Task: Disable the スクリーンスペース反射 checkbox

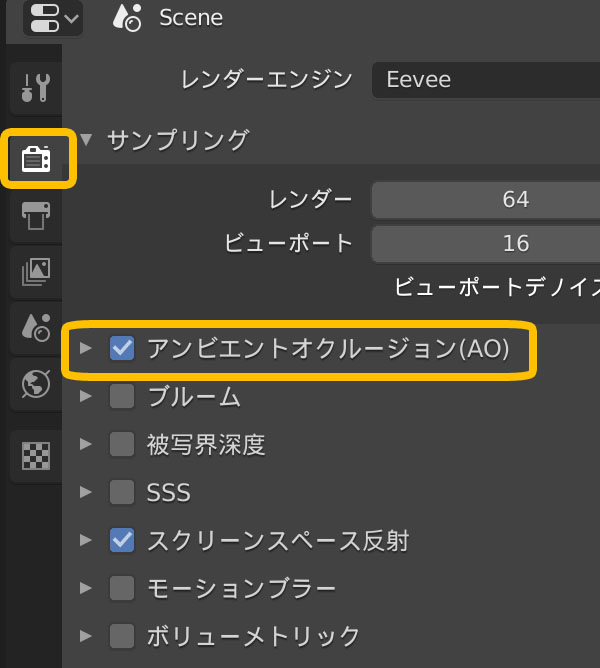Action: point(122,540)
